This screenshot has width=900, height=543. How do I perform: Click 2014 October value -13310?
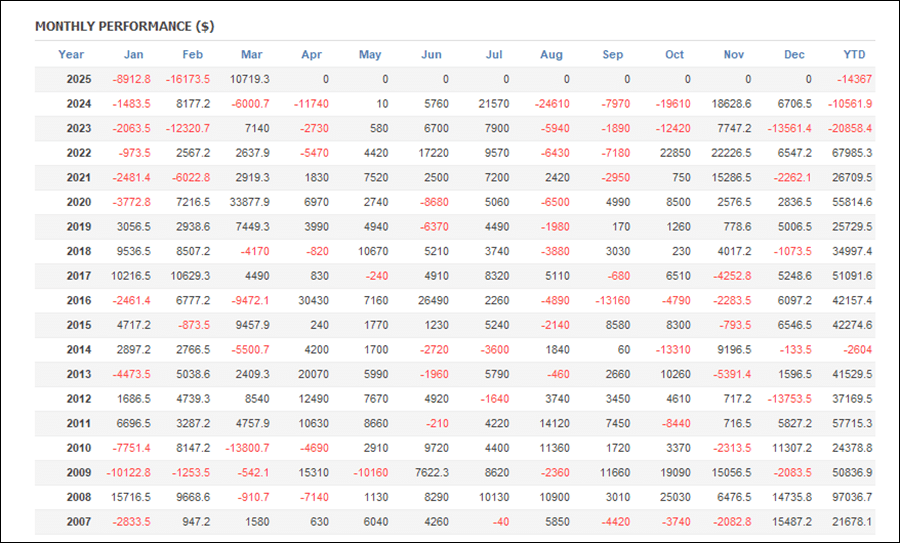[673, 350]
